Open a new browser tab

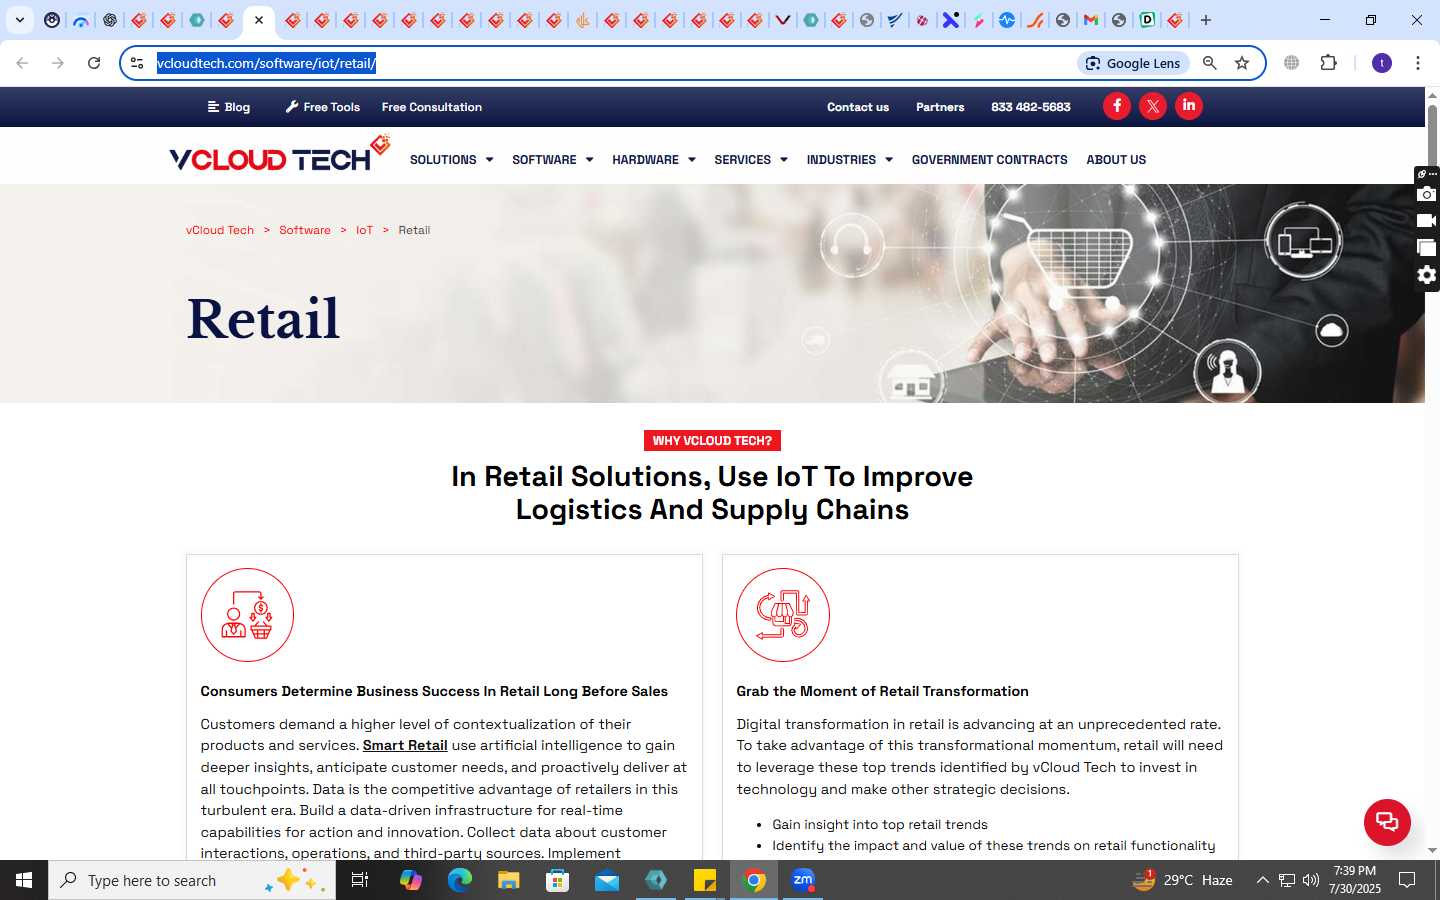(1206, 20)
